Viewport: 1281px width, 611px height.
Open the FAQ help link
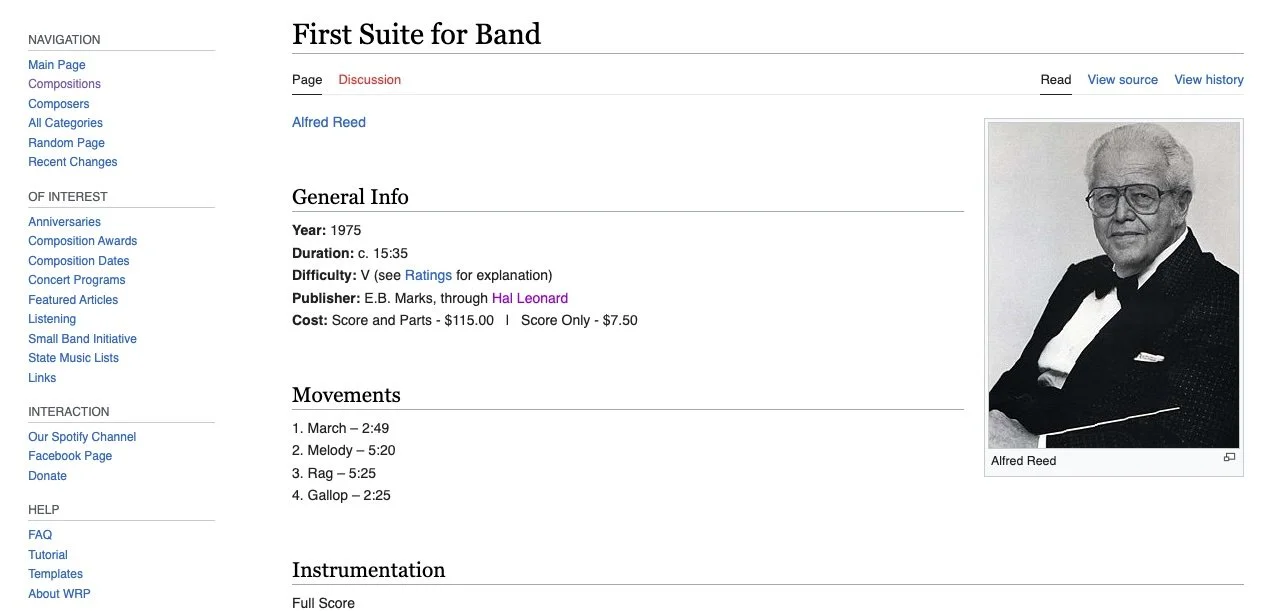(40, 535)
